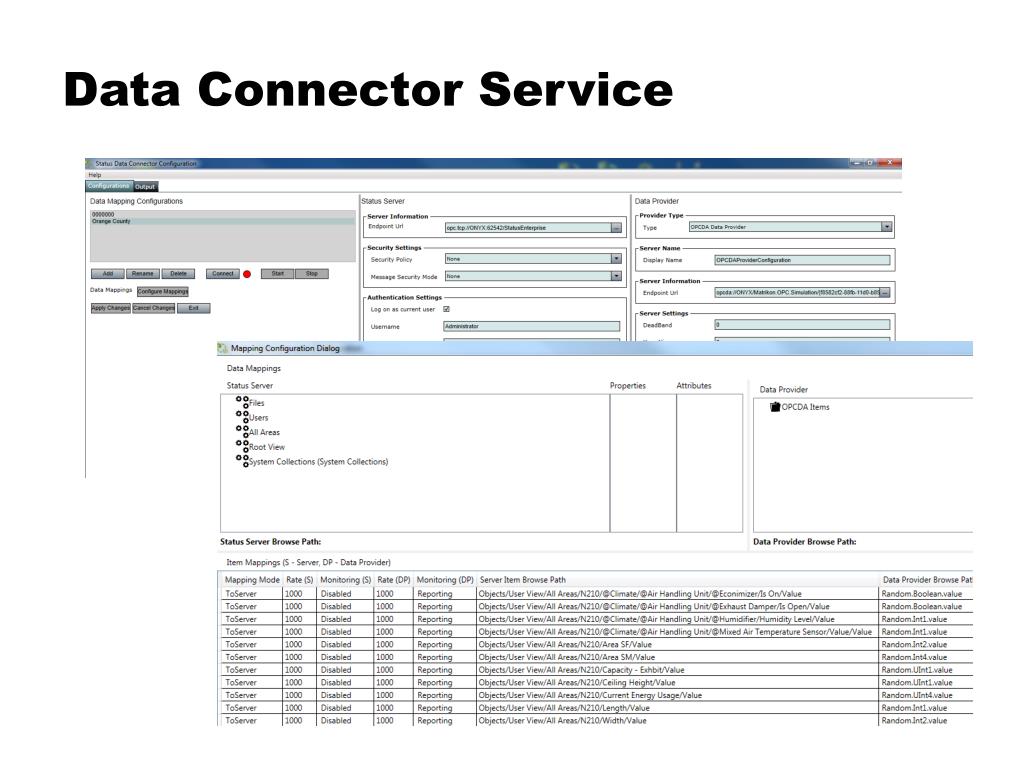
Task: Select the Current Energy Usage/Value row
Action: [x=596, y=695]
